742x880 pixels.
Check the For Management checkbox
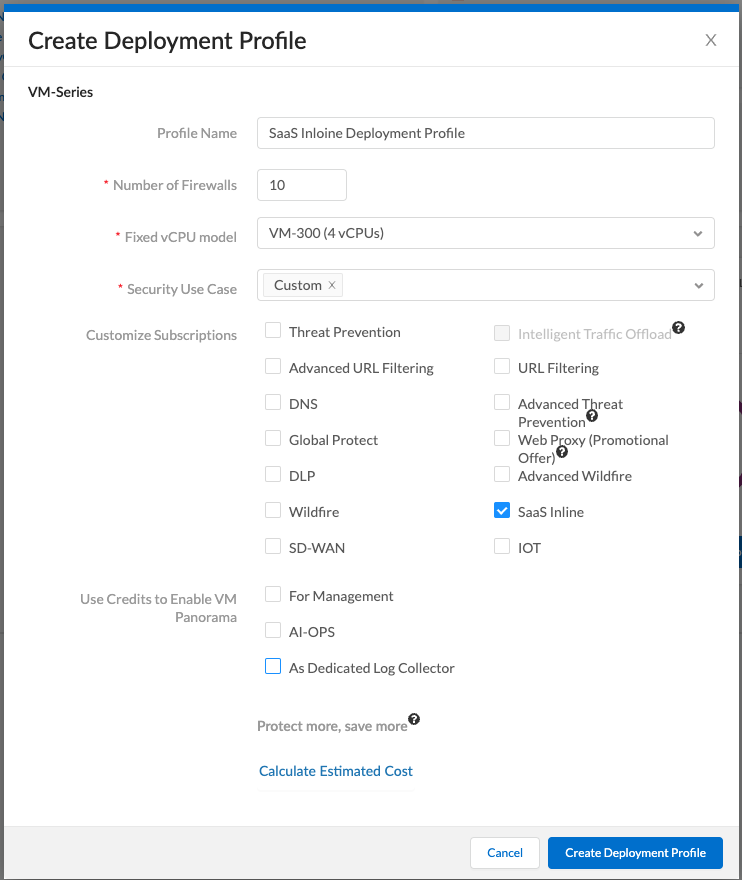273,595
